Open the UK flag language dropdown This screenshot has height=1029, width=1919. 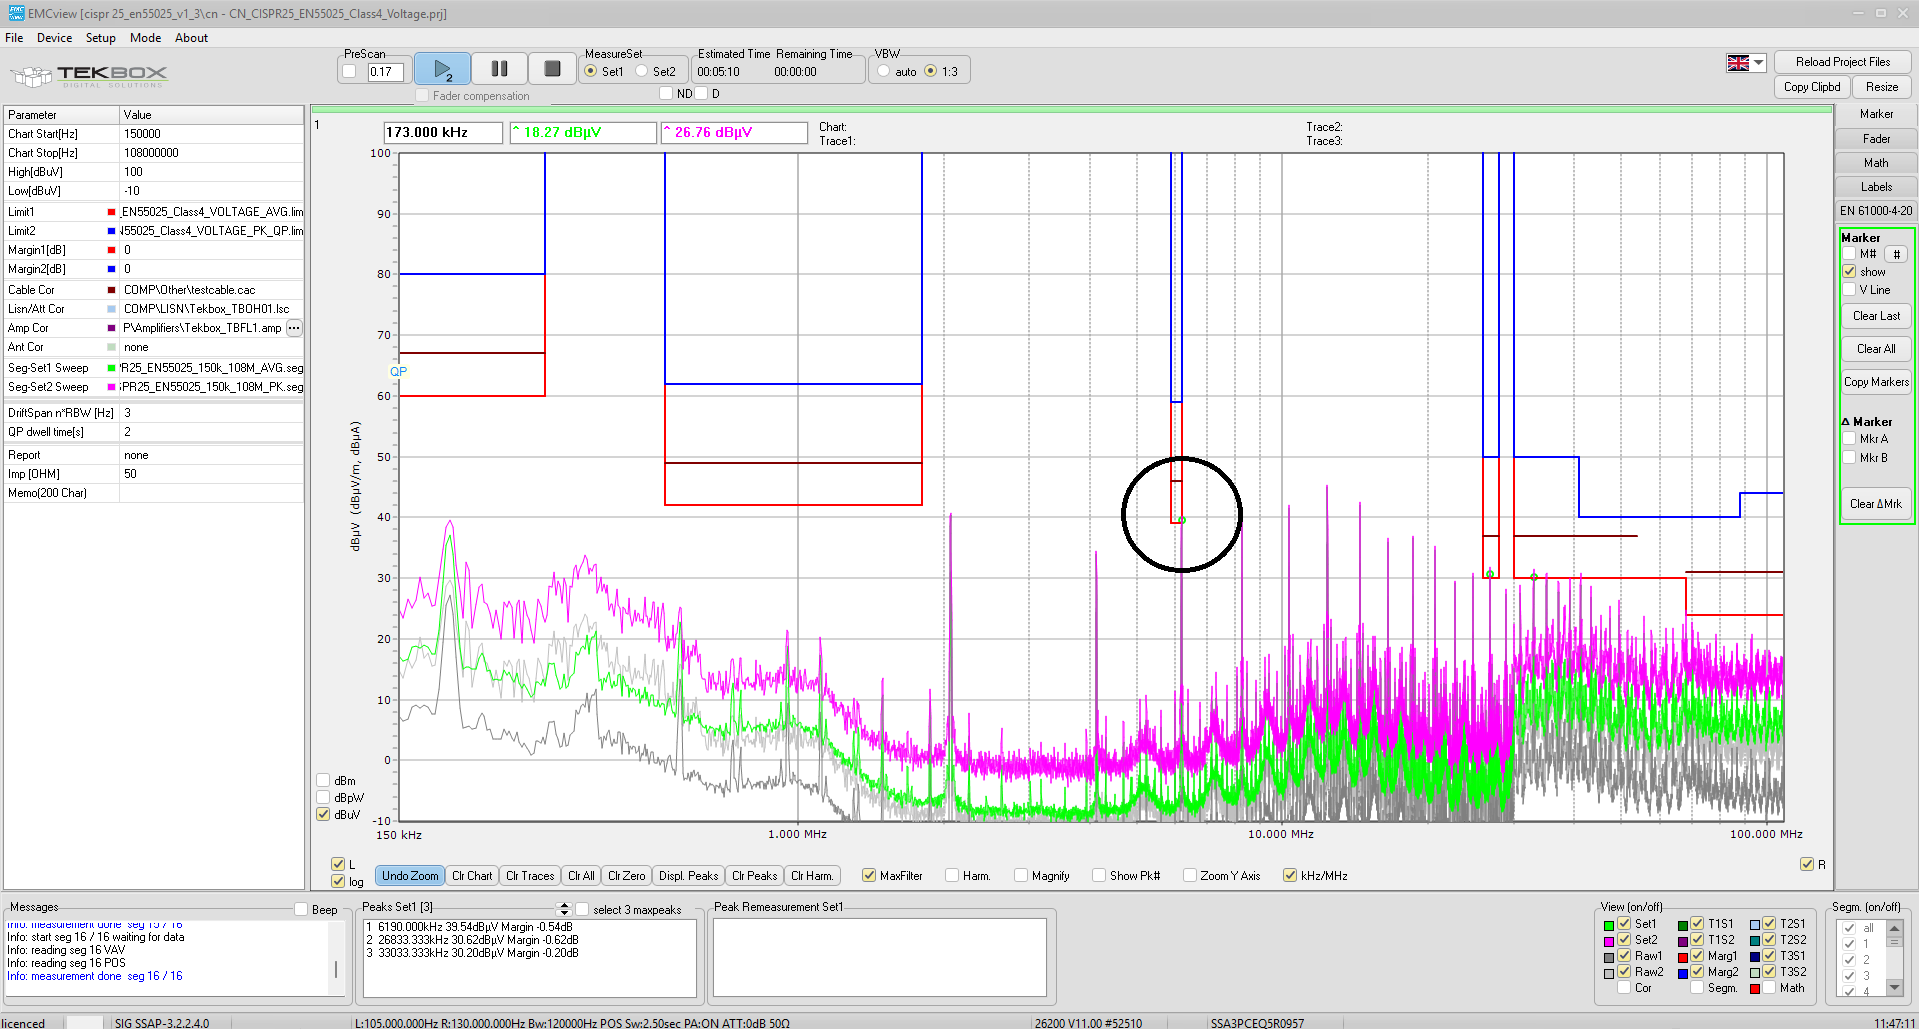coord(1746,63)
